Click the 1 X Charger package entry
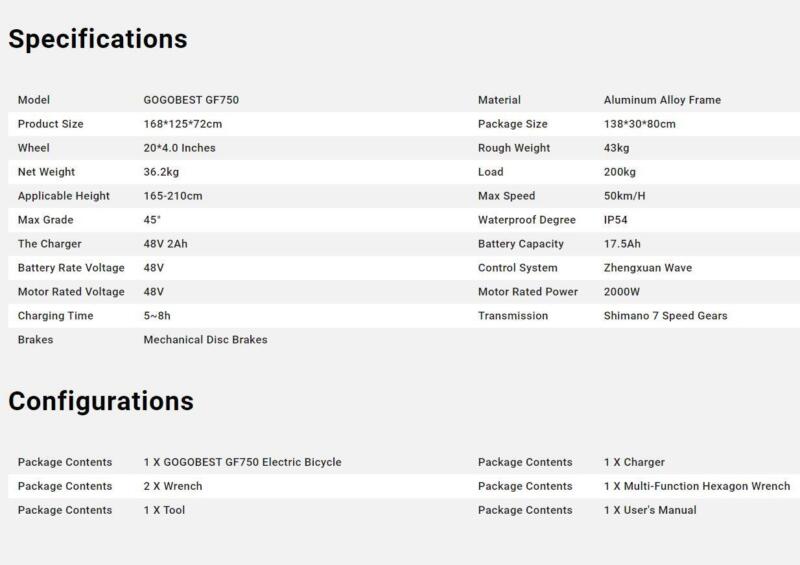Image resolution: width=800 pixels, height=565 pixels. (x=634, y=462)
